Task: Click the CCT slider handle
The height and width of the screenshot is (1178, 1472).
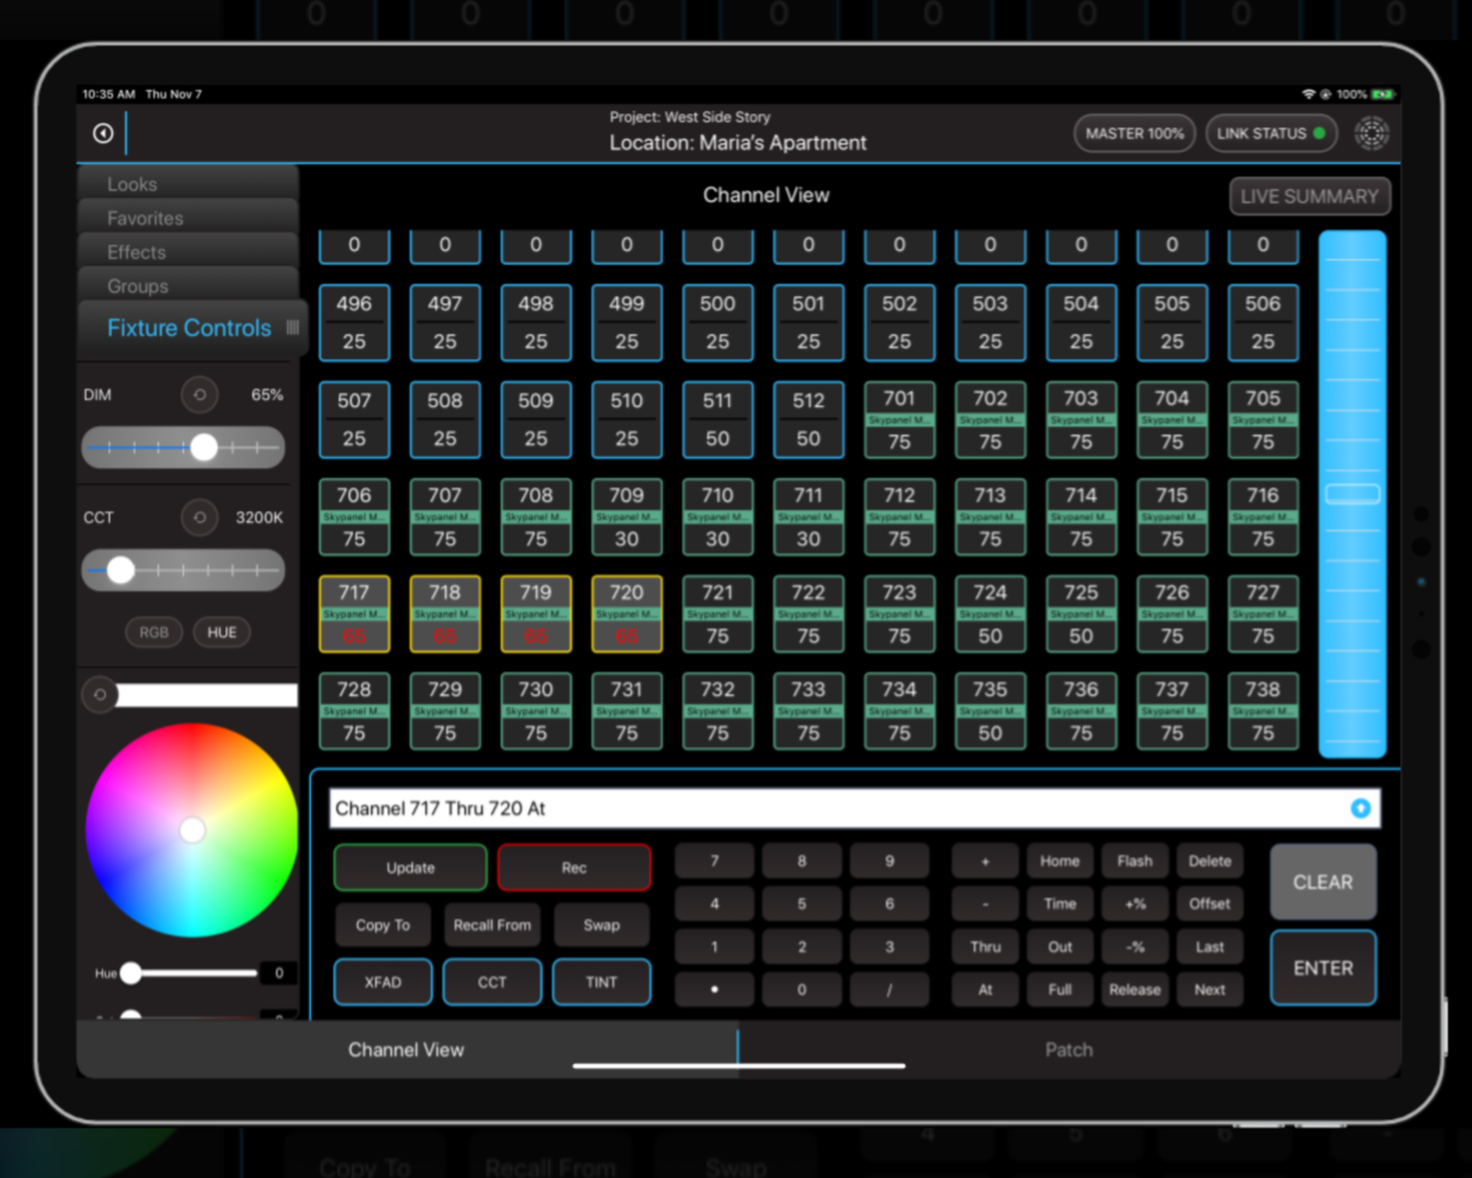Action: pos(121,570)
